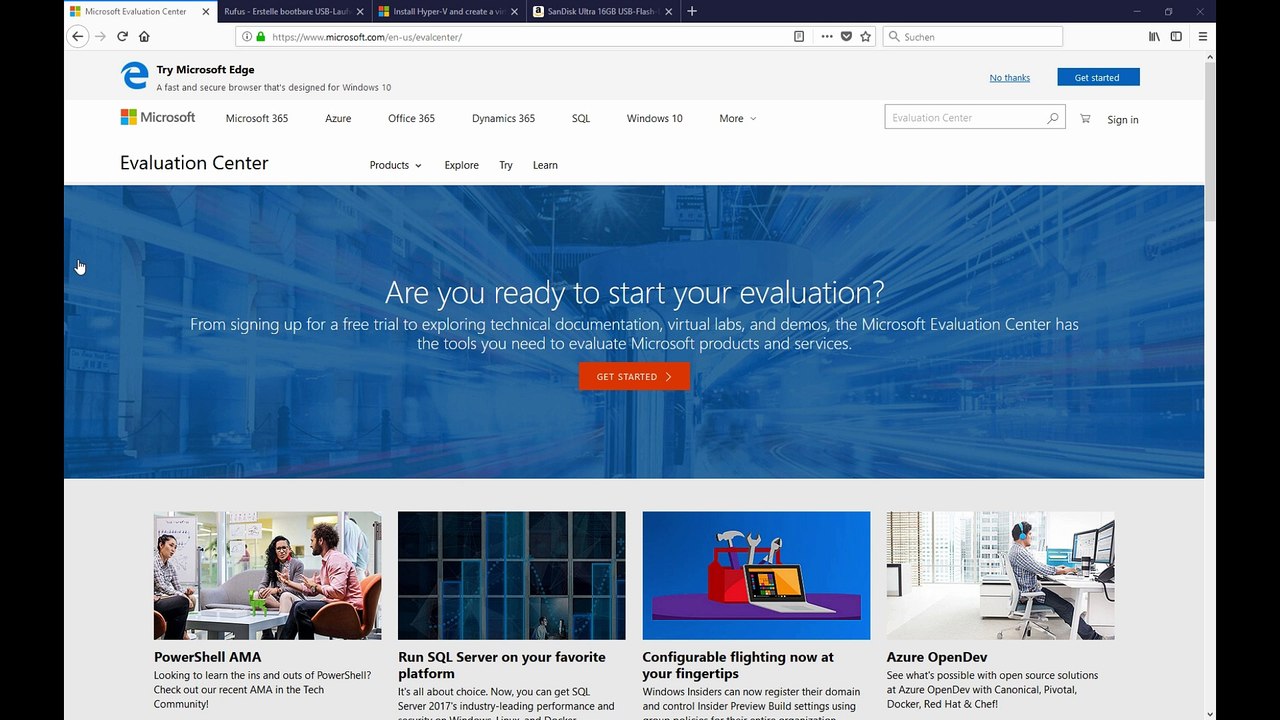Switch to the SanDisk Ultra 16GB tab
The image size is (1280, 720).
click(602, 11)
